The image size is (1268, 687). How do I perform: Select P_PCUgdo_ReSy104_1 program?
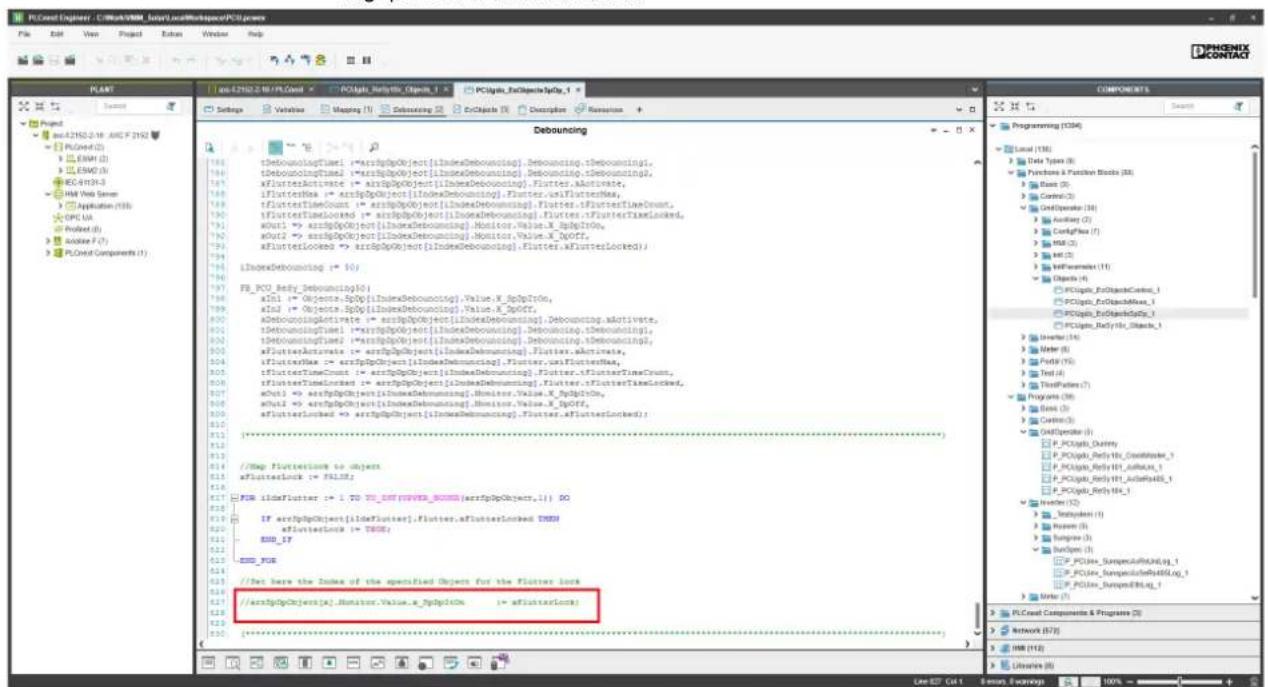(1088, 490)
